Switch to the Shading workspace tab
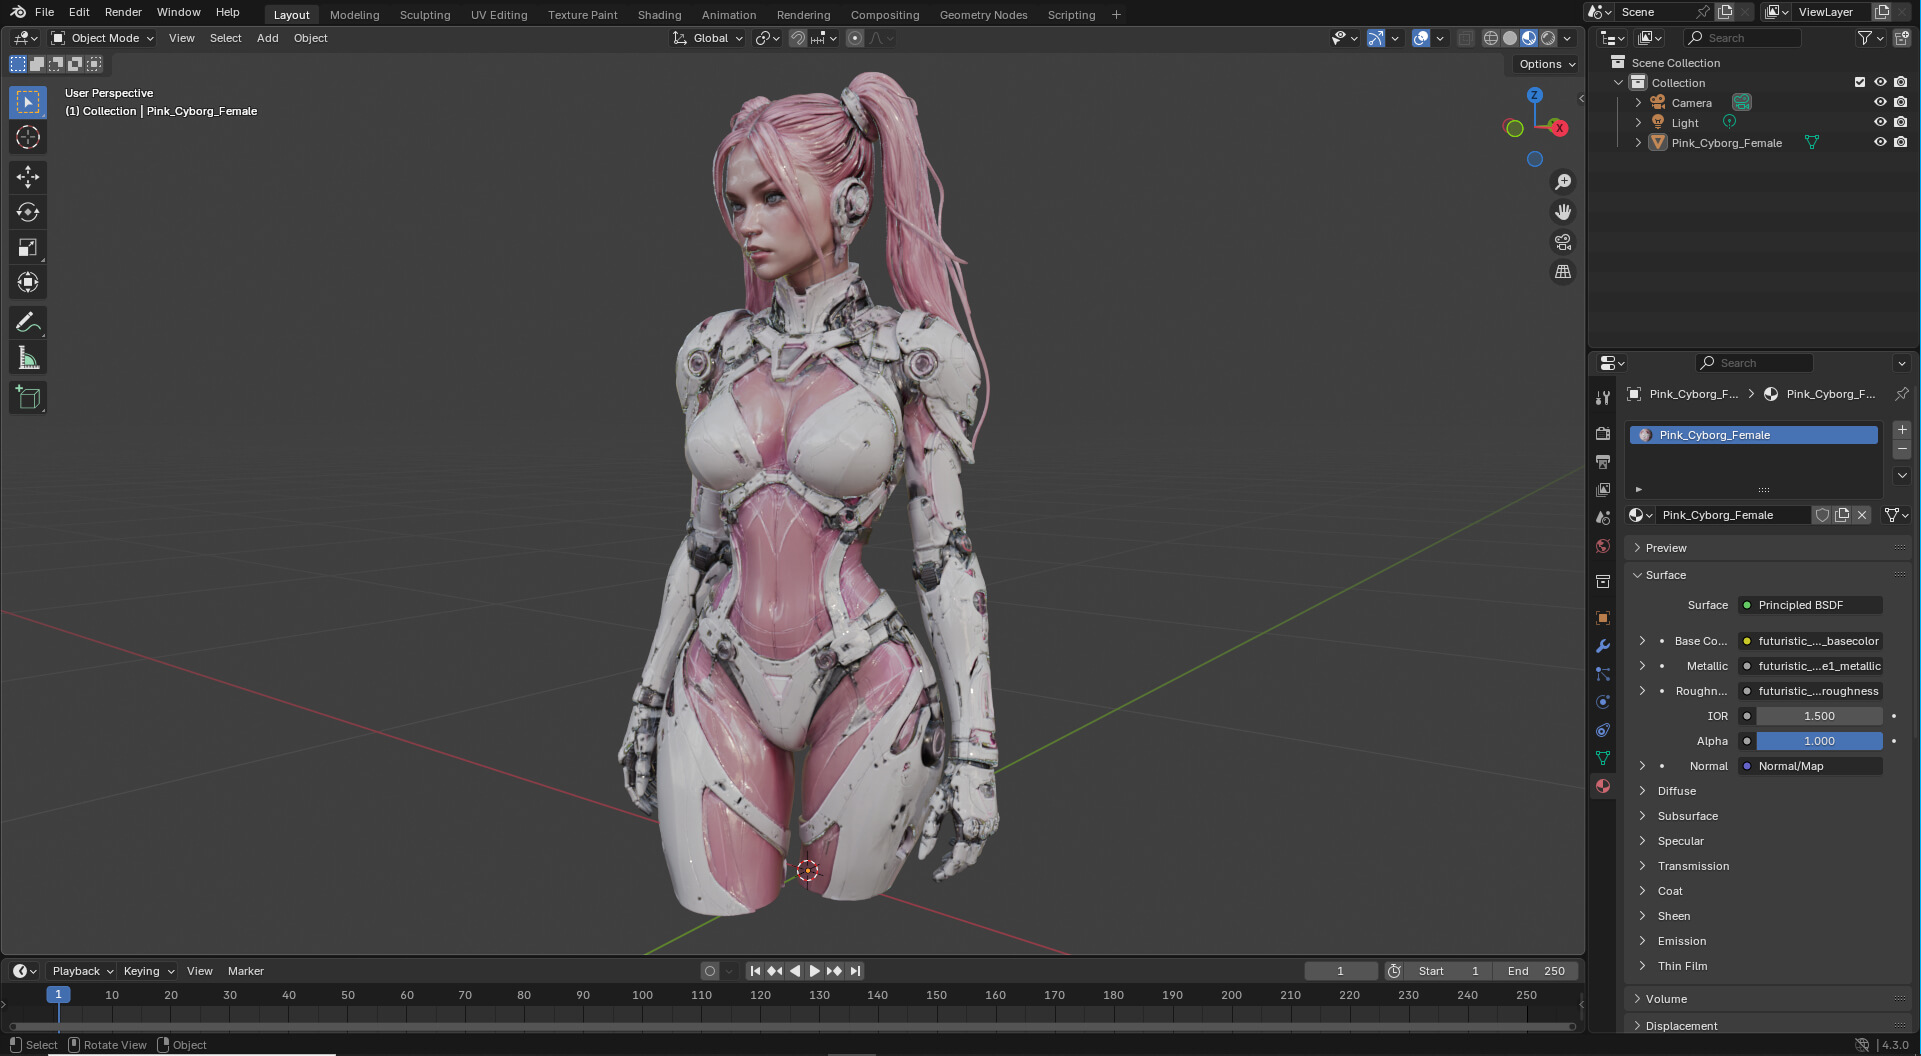 [x=659, y=15]
